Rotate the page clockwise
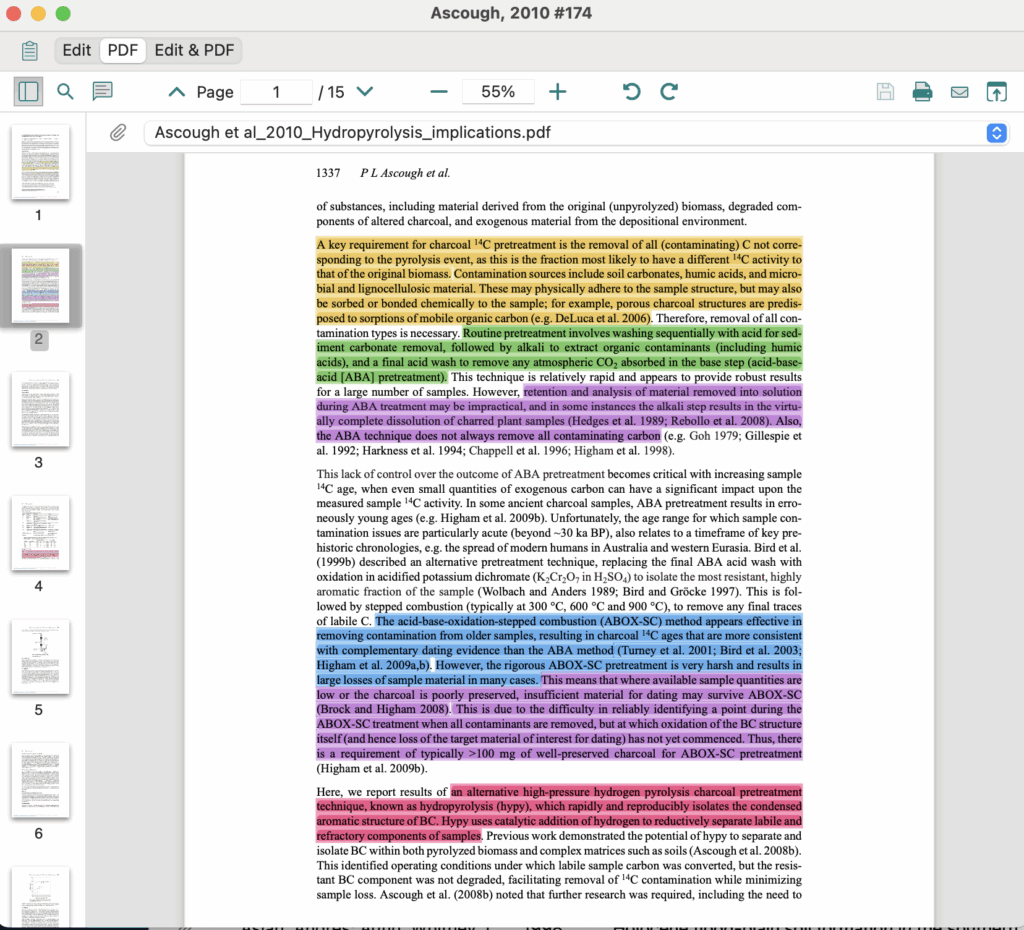Screen dimensions: 1024x930 tap(669, 91)
